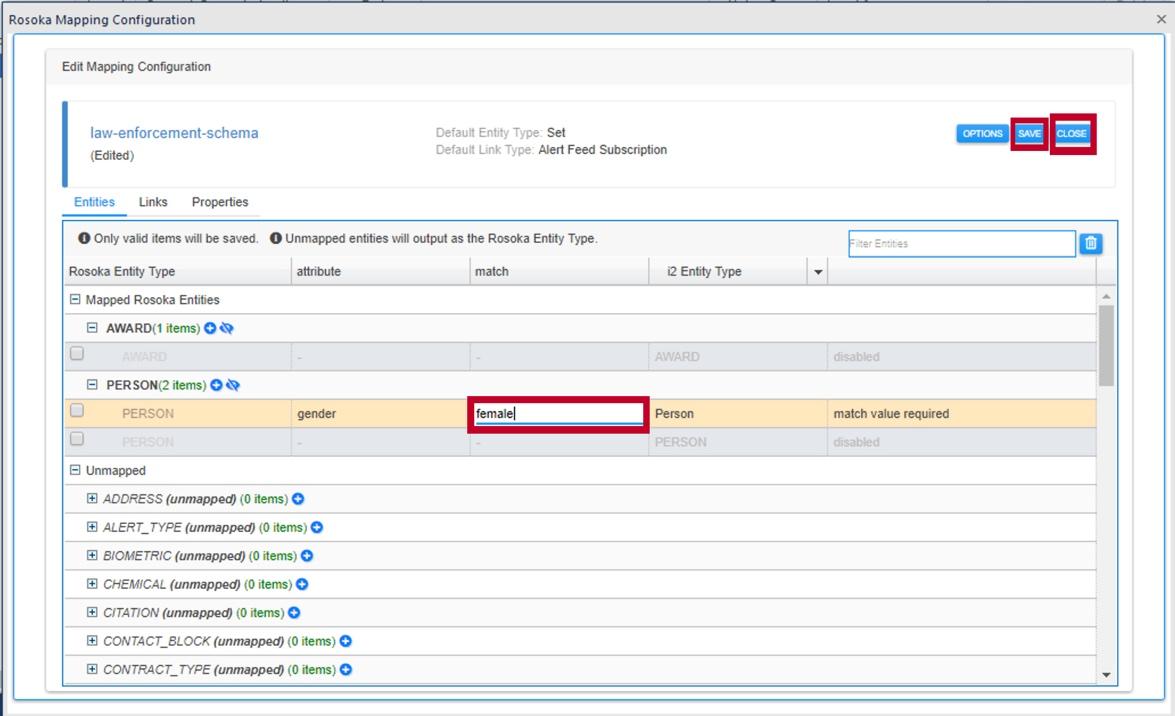
Task: Click inside the Filter Entities input field
Action: pos(961,243)
